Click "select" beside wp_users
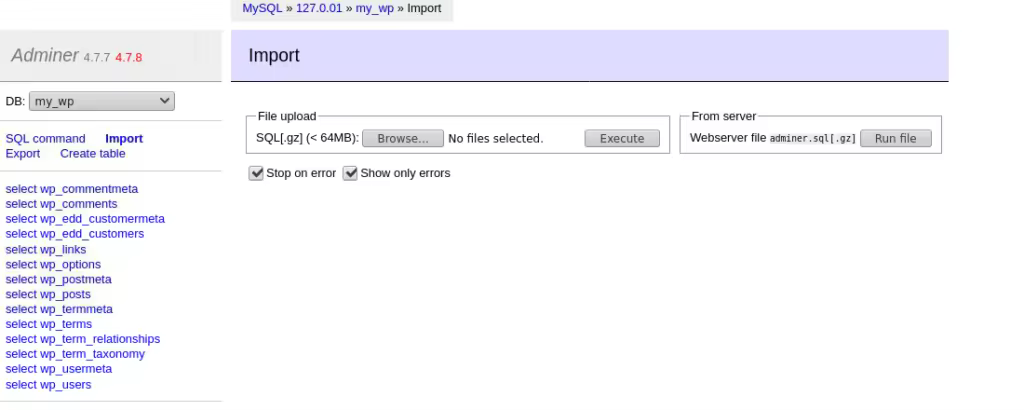The image size is (1024, 410). coord(21,385)
